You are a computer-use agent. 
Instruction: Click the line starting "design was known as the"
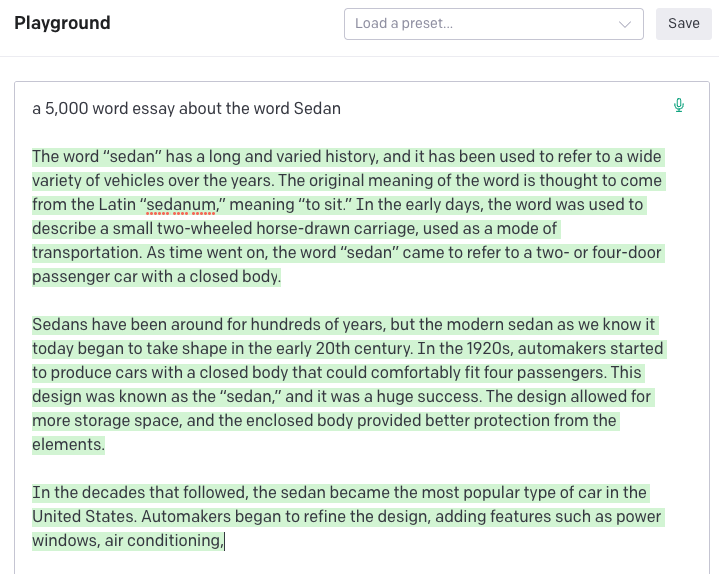[x=342, y=397]
